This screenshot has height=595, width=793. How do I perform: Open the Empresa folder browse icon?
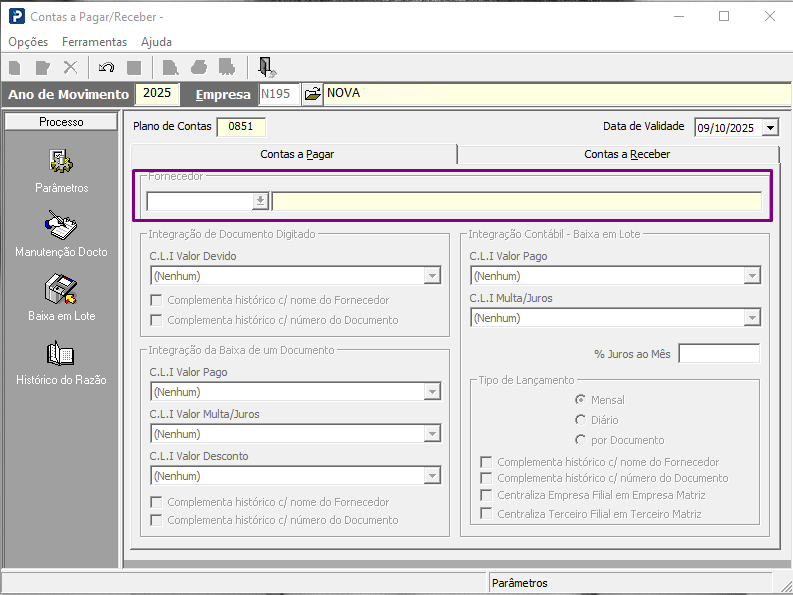click(x=312, y=94)
